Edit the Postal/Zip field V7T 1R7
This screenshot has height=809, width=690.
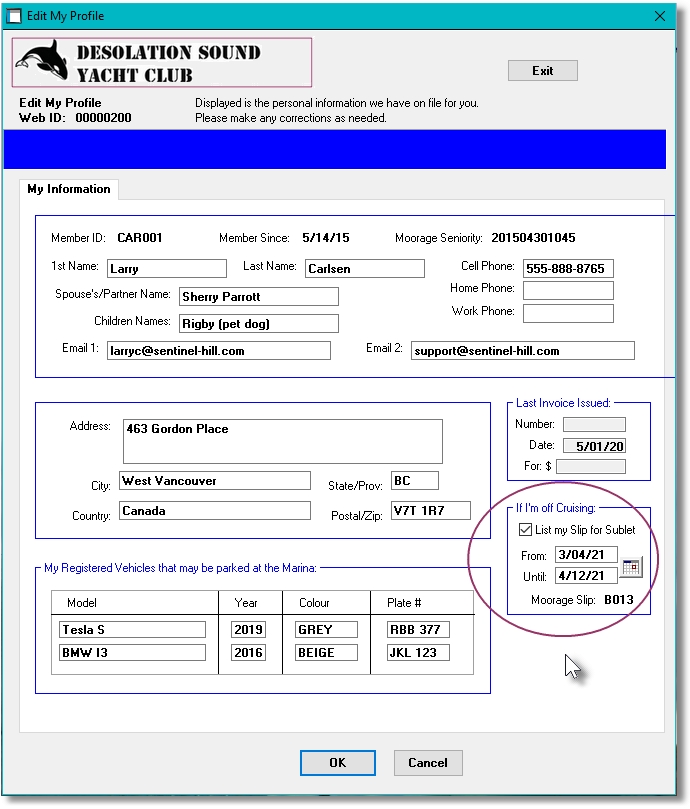click(x=431, y=511)
